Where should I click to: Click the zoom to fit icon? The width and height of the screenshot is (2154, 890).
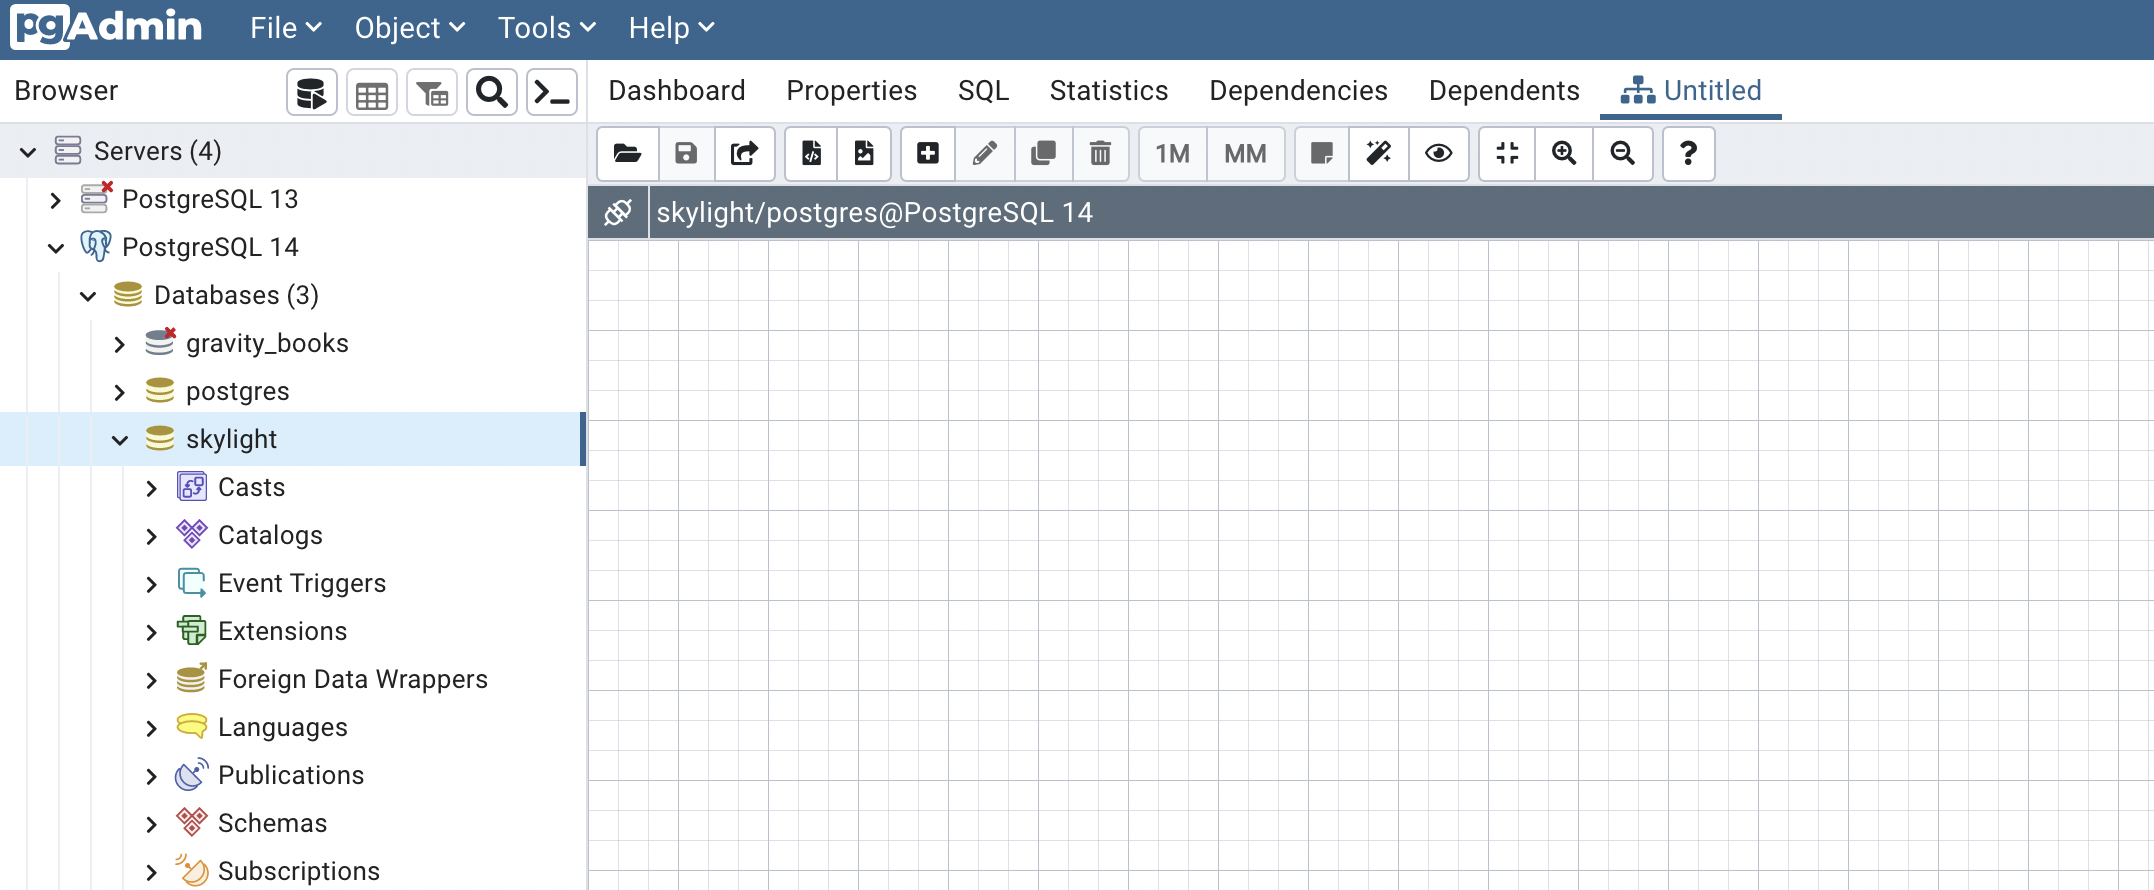[1507, 153]
